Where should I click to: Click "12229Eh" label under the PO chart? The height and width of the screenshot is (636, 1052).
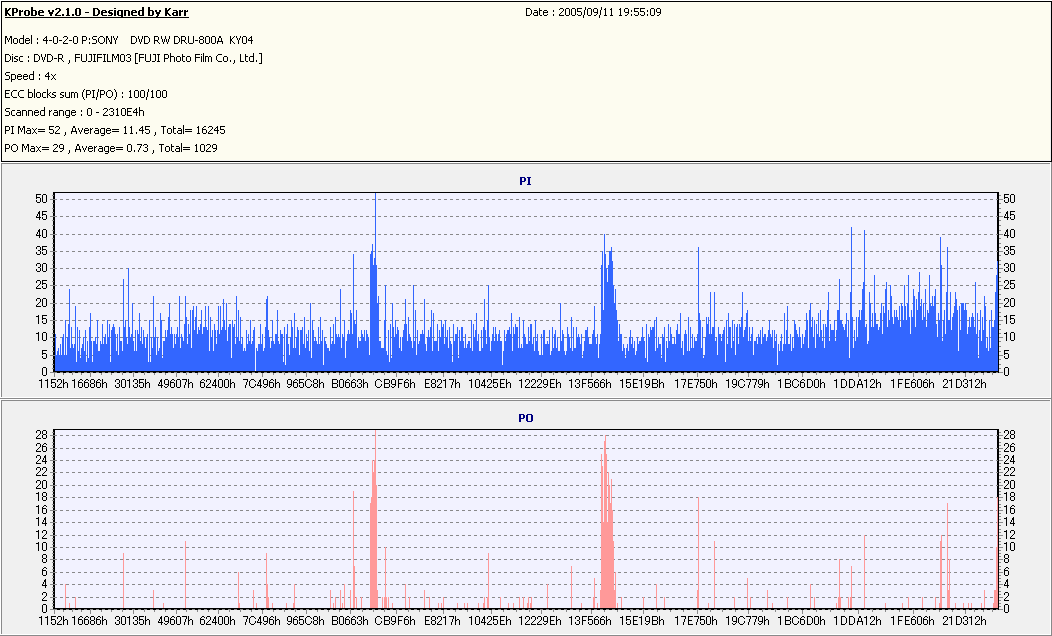[539, 621]
